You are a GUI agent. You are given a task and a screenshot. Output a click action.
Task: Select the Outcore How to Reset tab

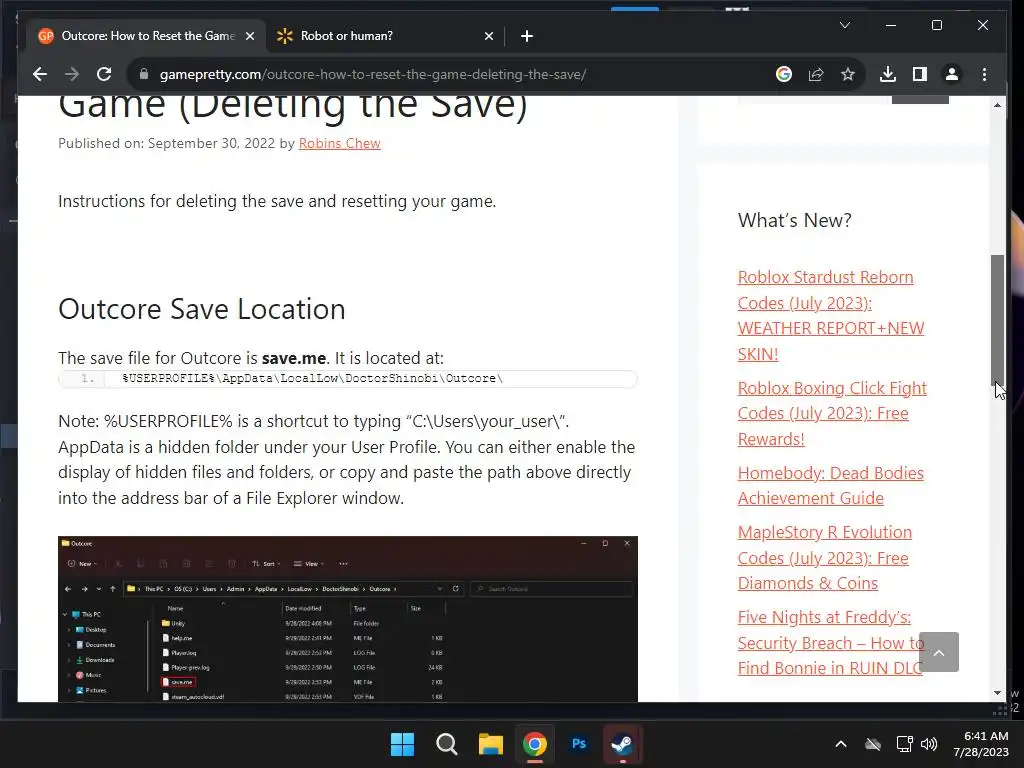(x=148, y=36)
